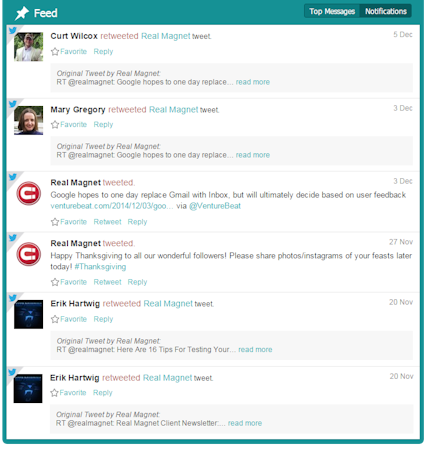
Task: Reply to Erik Hartwig's 16 Tips retweet
Action: pyautogui.click(x=103, y=319)
